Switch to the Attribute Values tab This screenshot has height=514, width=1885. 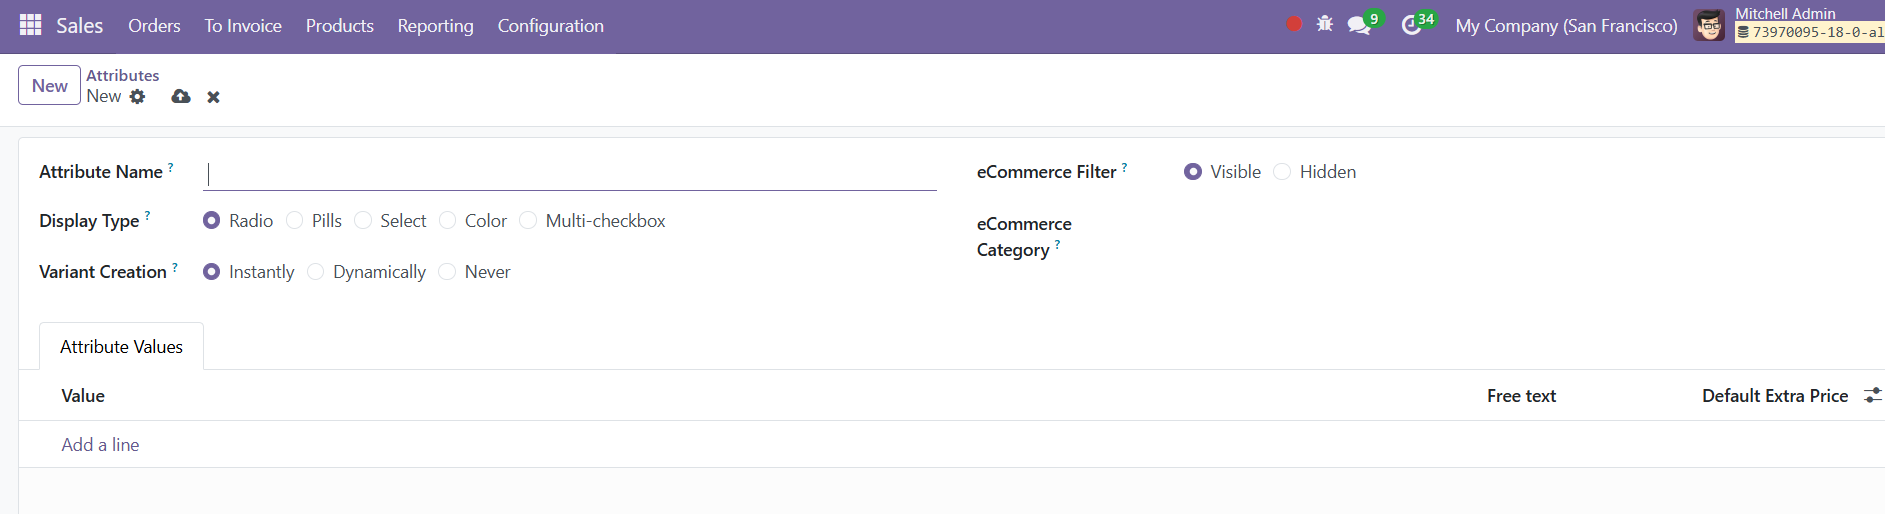click(121, 347)
